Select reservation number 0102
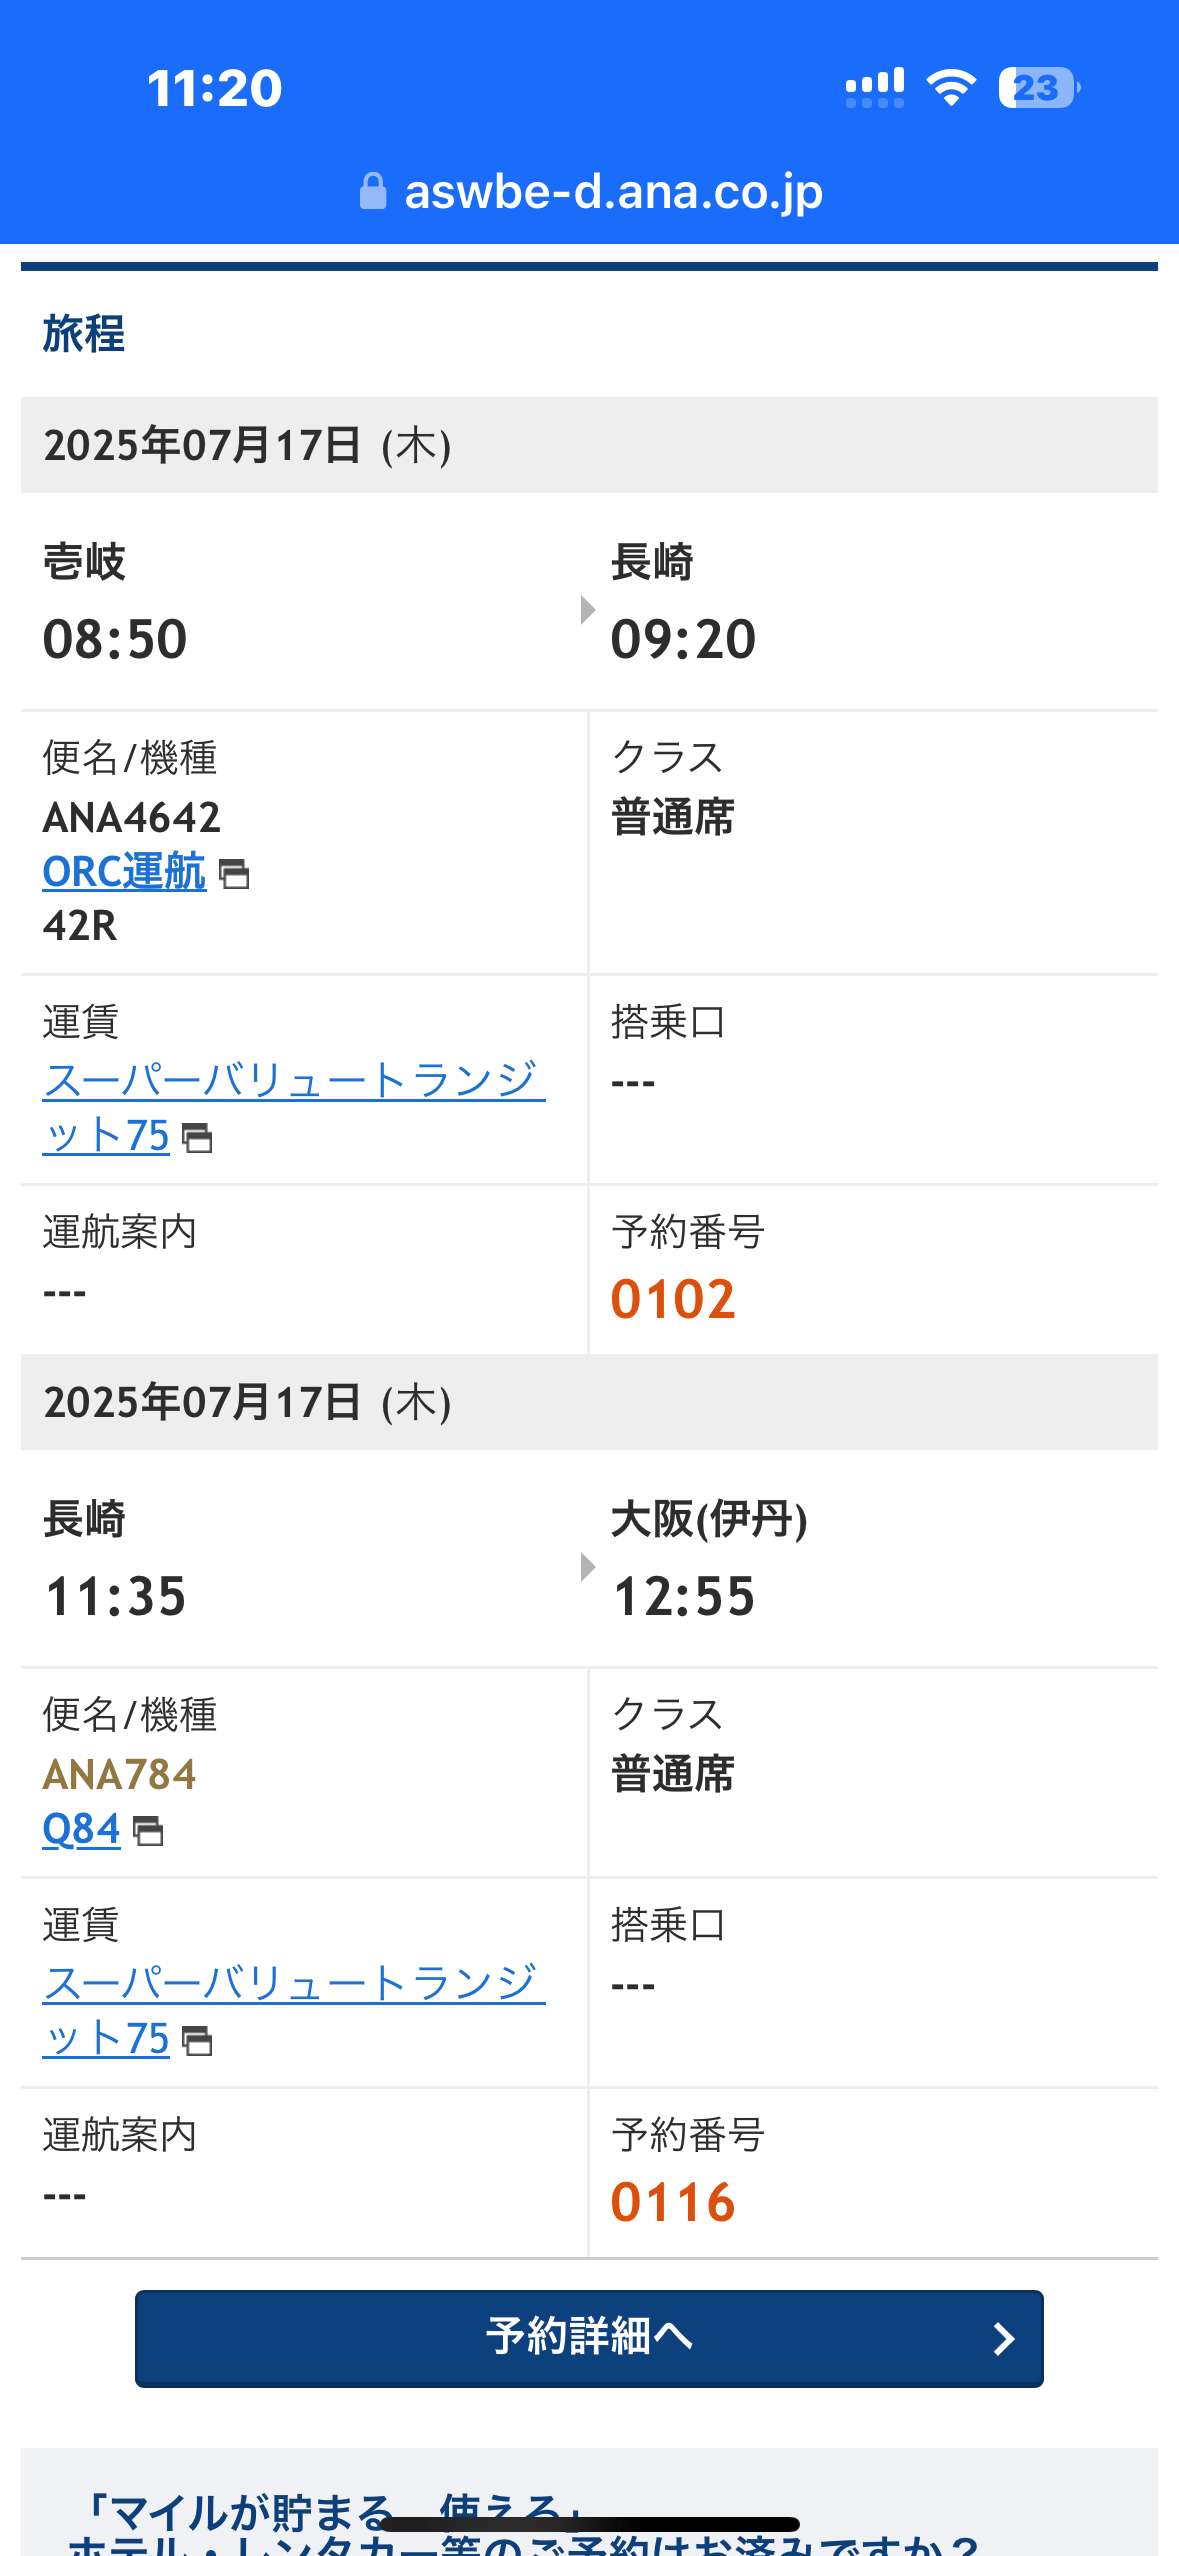1179x2556 pixels. [x=673, y=1299]
